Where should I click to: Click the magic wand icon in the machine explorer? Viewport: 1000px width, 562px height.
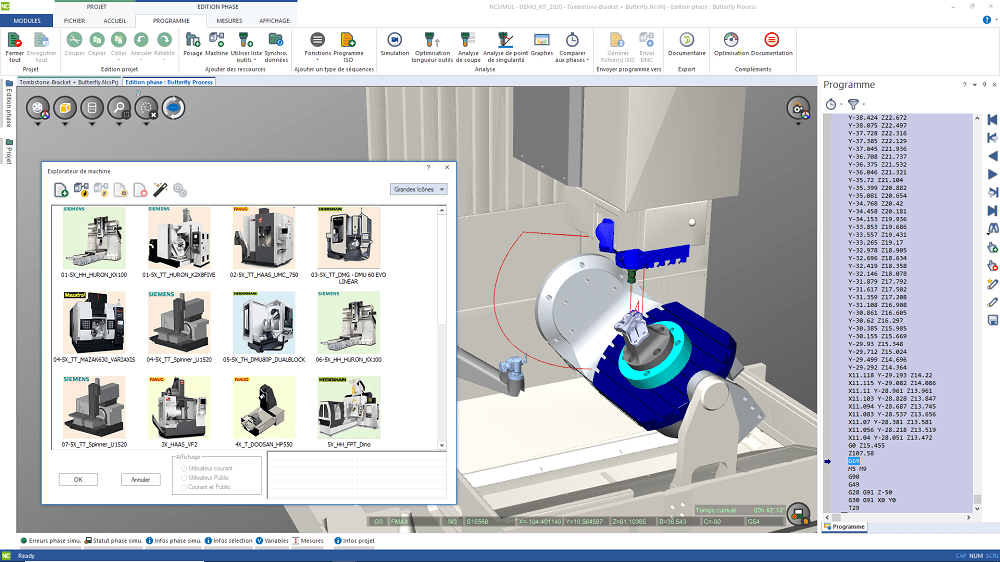[160, 189]
